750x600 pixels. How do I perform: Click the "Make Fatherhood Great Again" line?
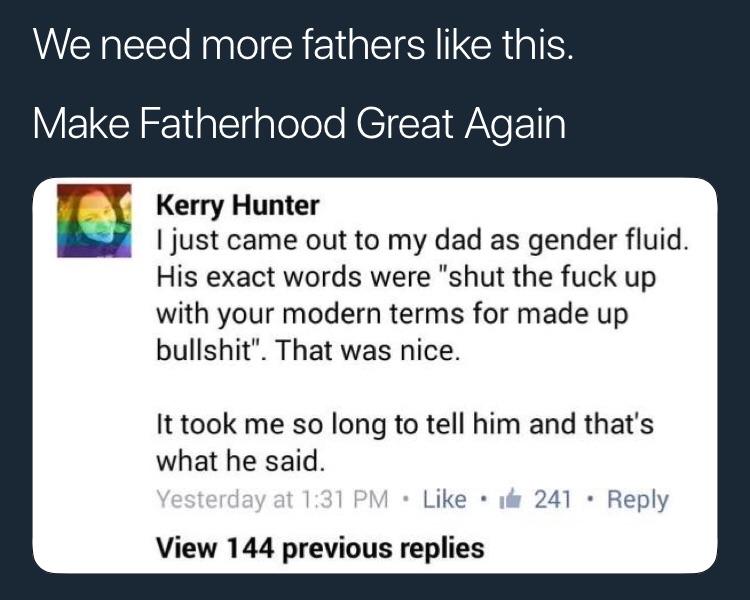(299, 124)
